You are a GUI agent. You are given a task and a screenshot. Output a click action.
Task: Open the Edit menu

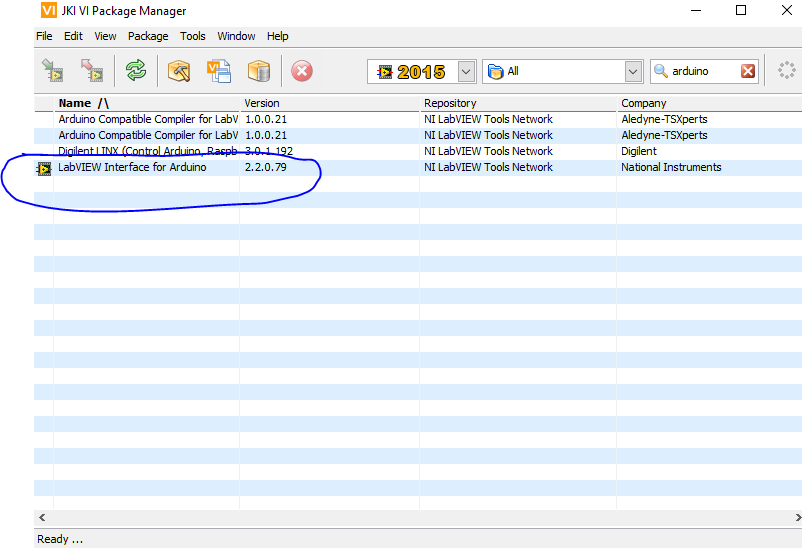[73, 36]
